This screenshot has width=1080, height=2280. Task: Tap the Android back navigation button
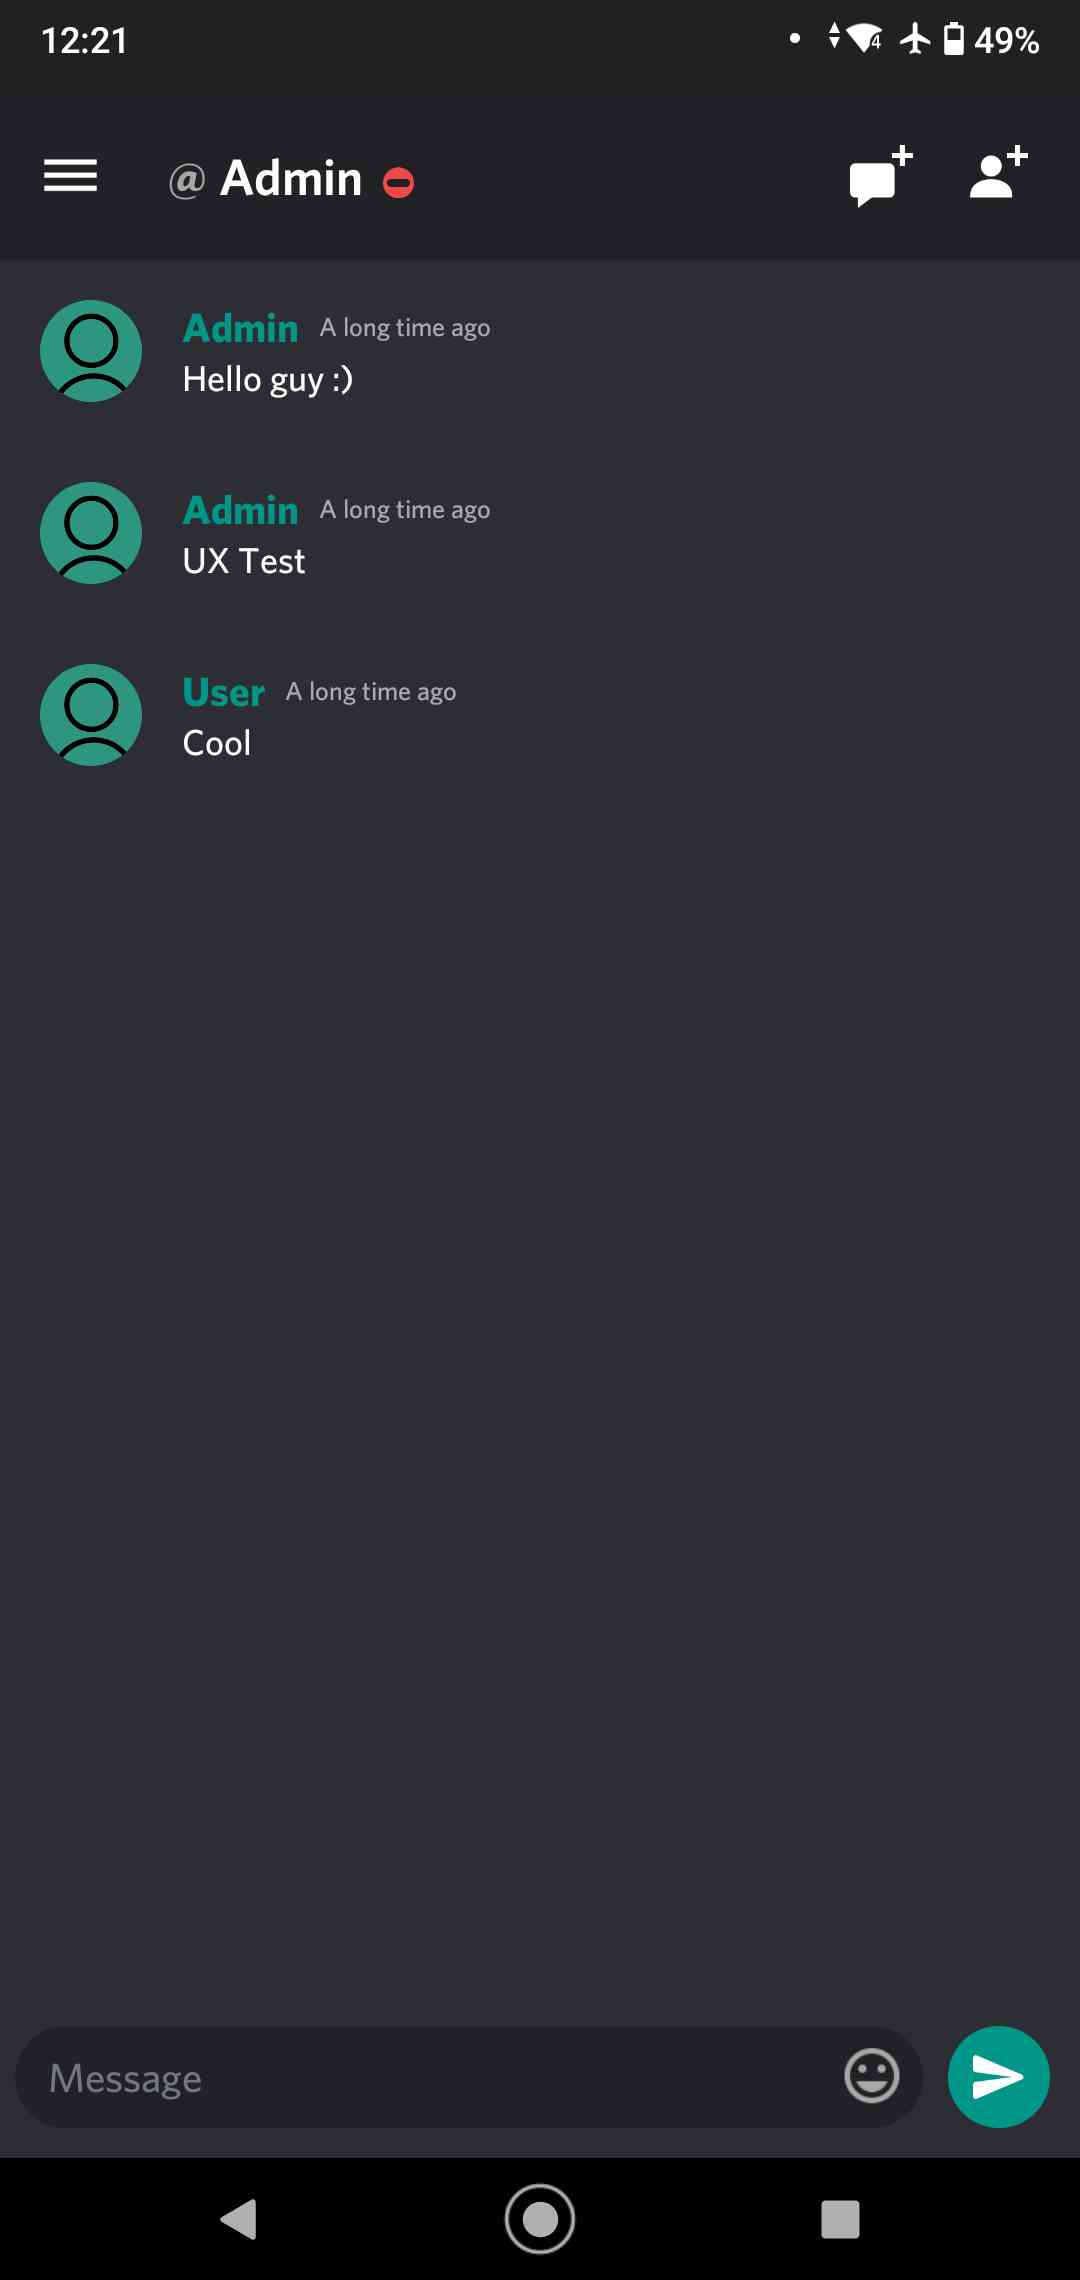pyautogui.click(x=239, y=2219)
